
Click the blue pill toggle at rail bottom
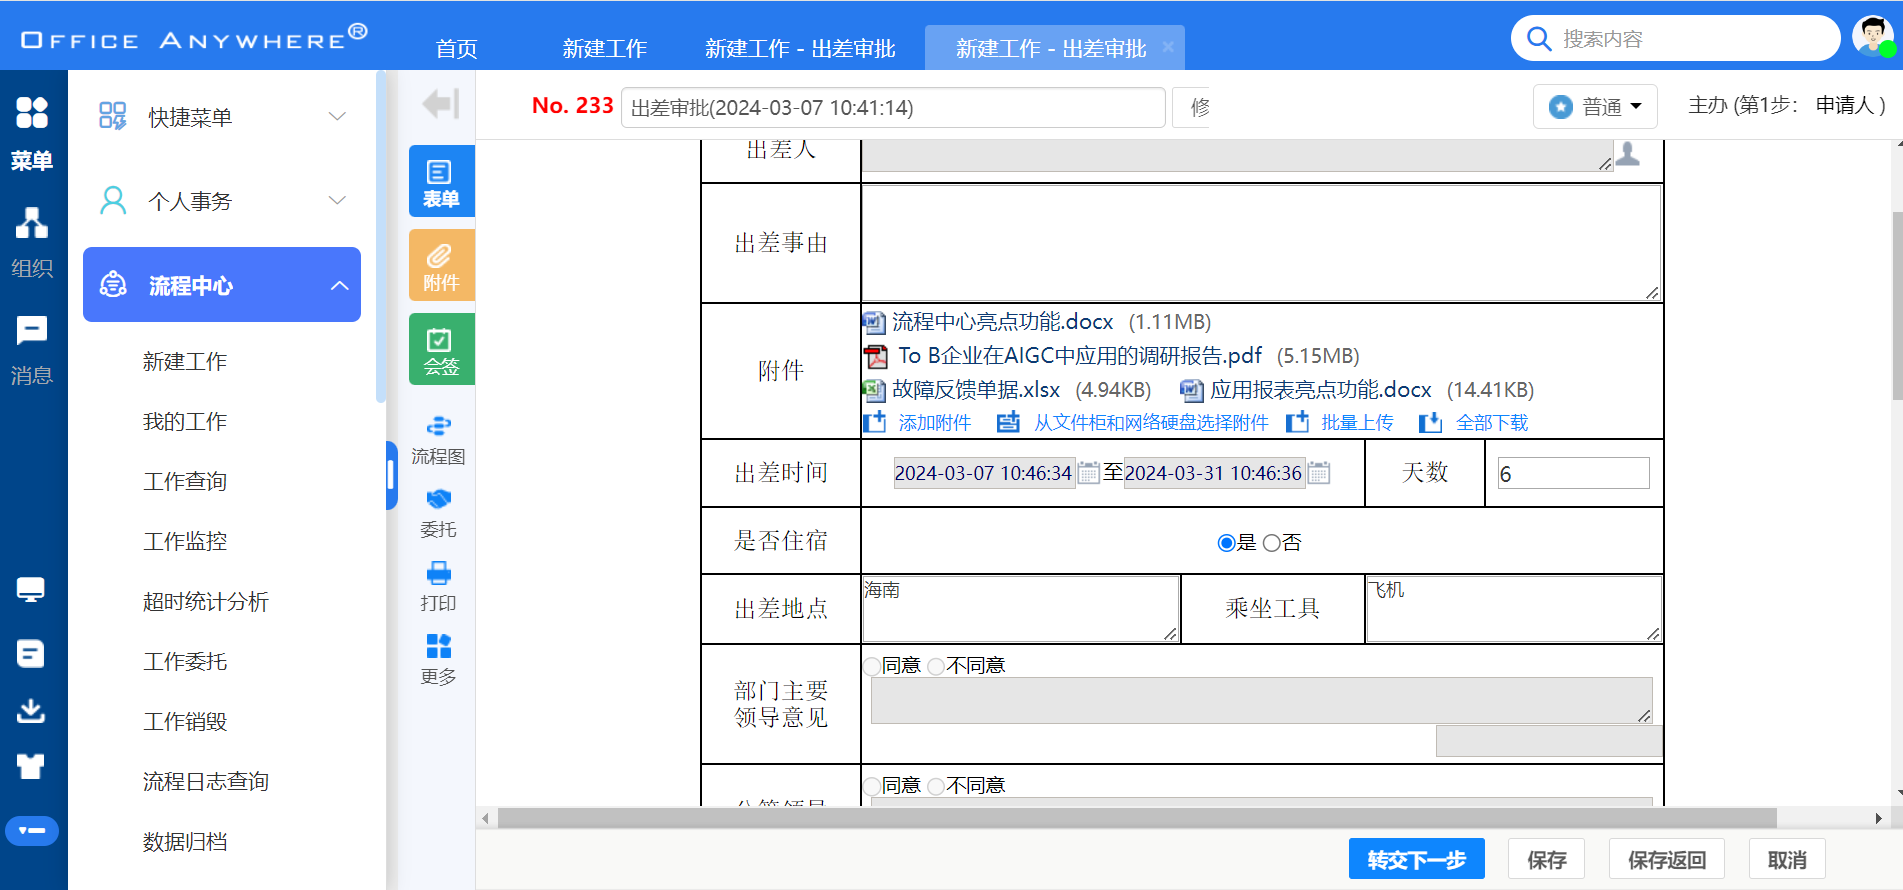(x=32, y=830)
